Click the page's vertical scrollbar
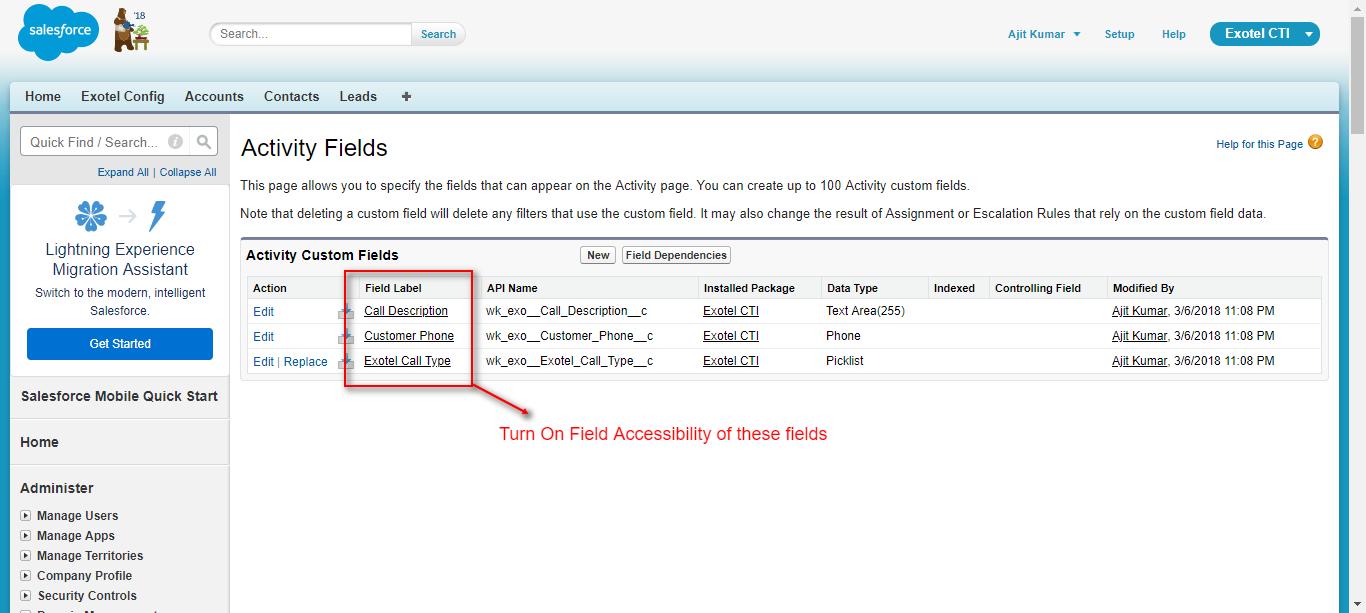Image resolution: width=1366 pixels, height=613 pixels. point(1357,300)
